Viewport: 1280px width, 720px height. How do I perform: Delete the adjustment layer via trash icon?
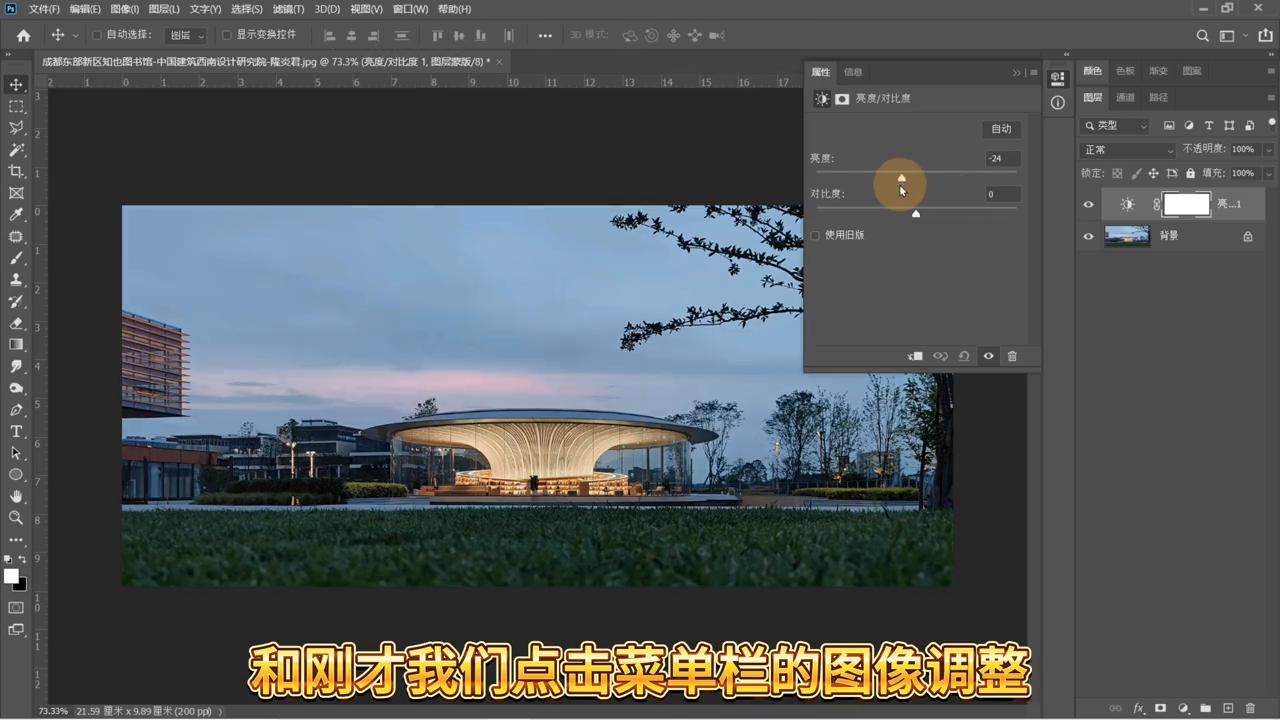[x=1011, y=355]
